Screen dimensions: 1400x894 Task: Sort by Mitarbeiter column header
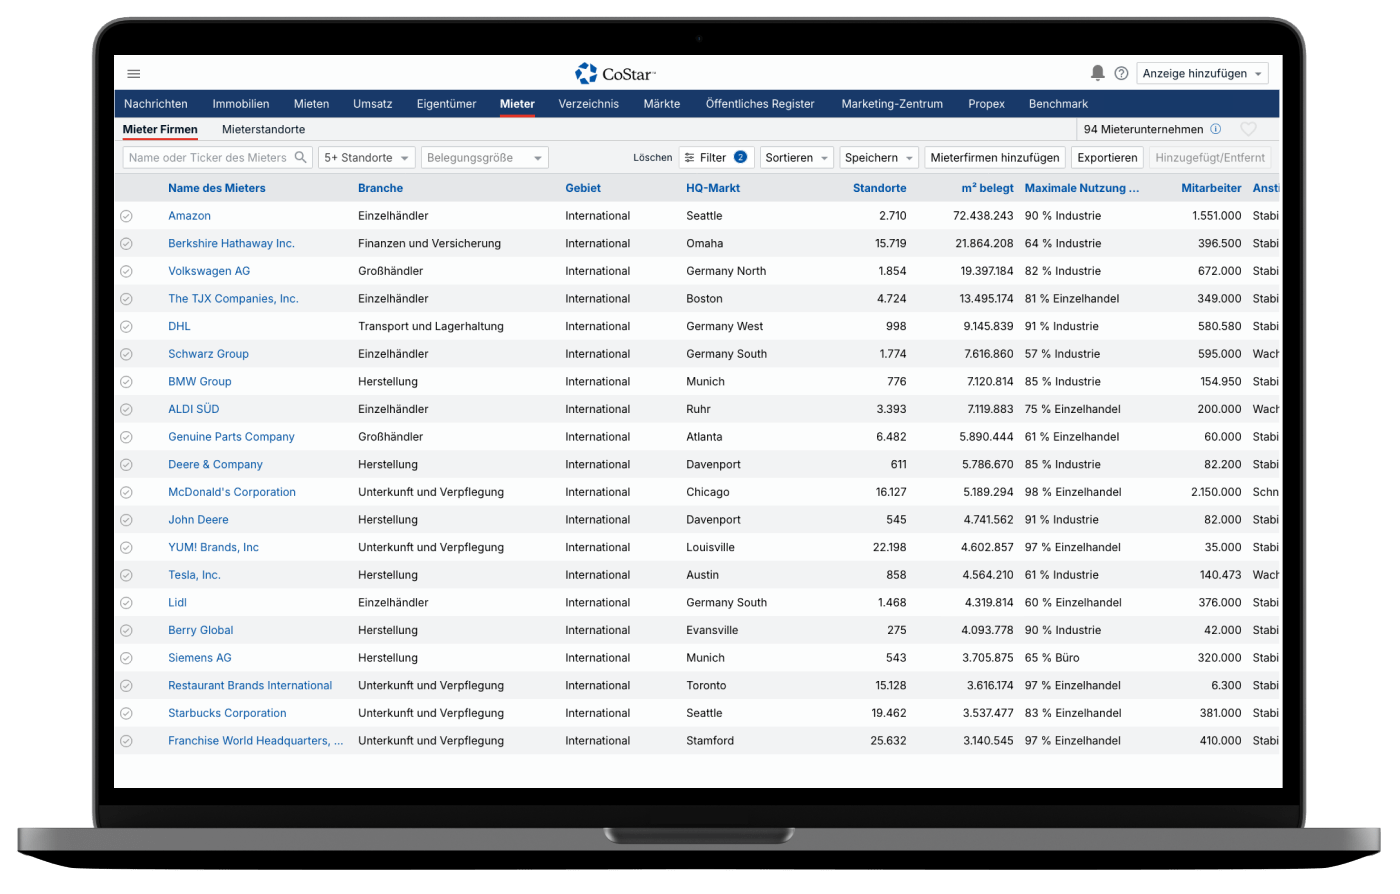click(x=1211, y=188)
